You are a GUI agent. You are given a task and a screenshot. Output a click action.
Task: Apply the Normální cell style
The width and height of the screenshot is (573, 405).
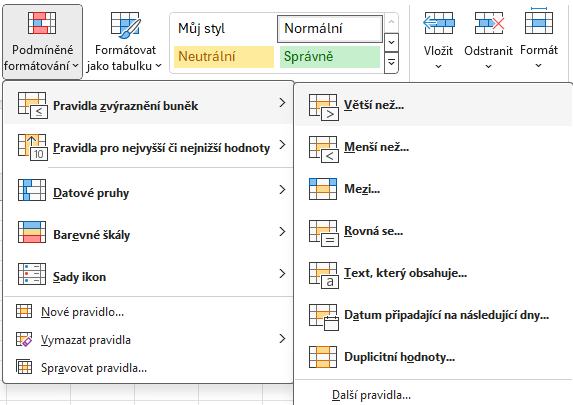[330, 28]
